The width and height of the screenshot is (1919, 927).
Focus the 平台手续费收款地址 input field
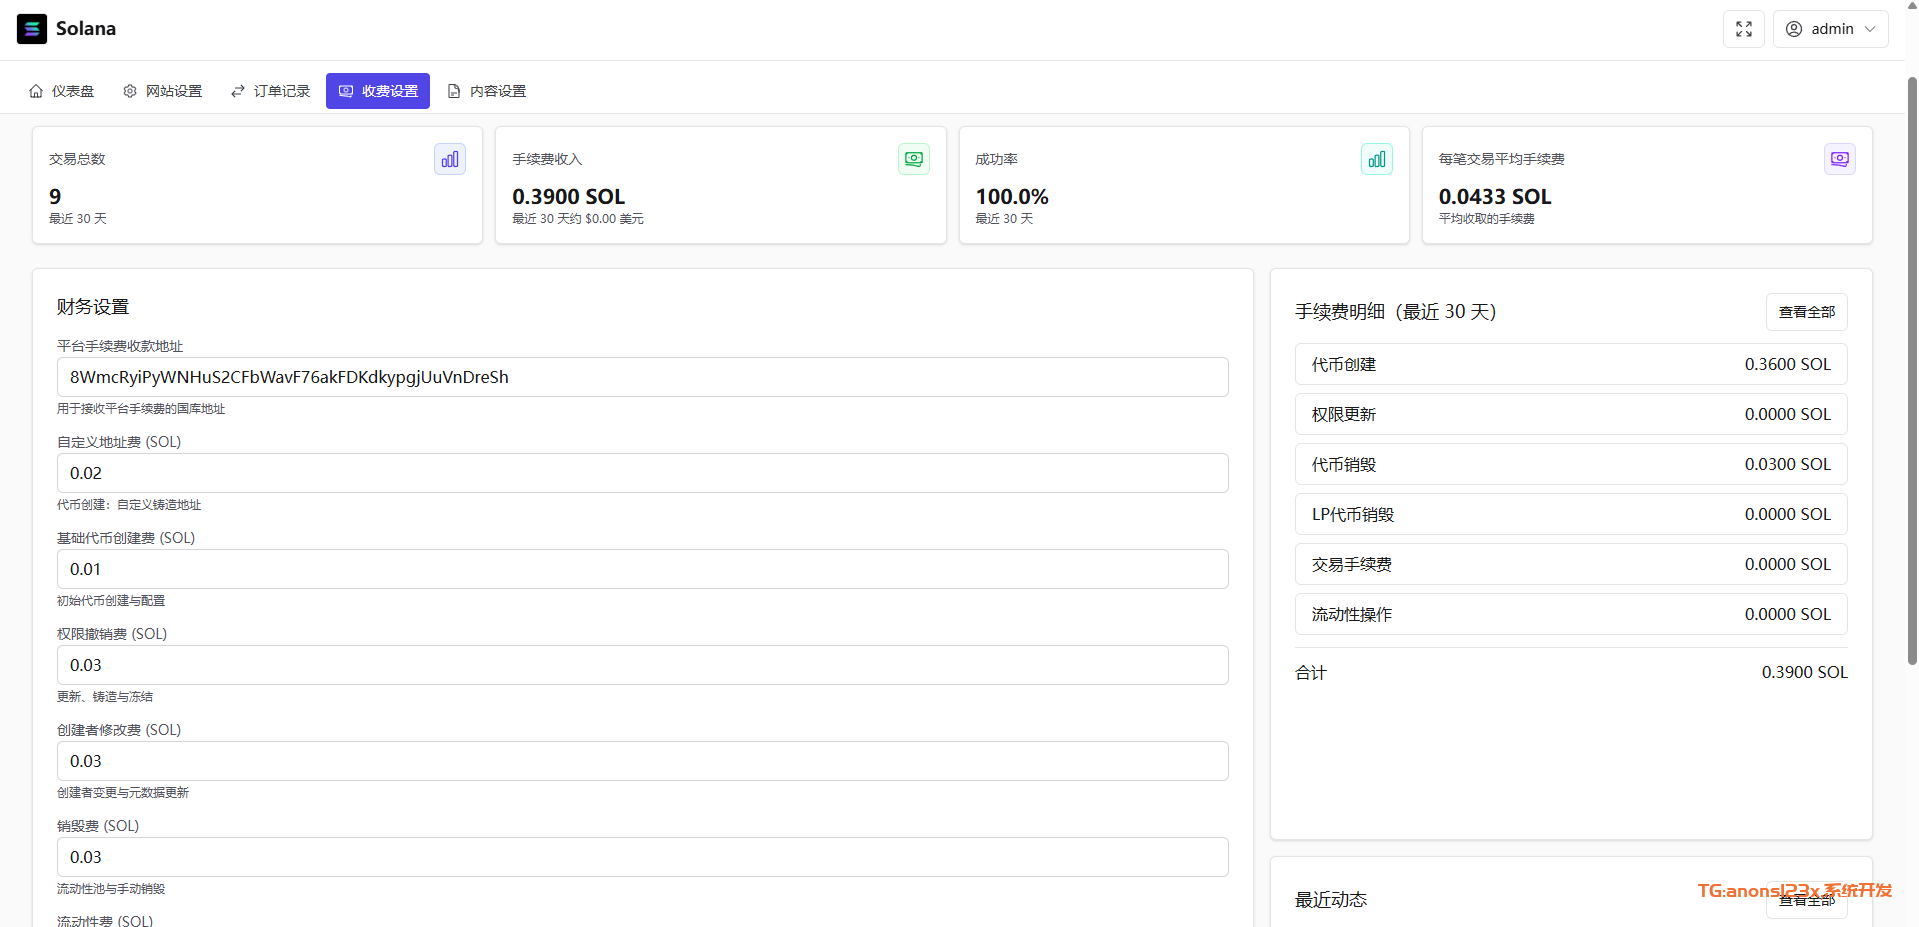[x=642, y=377]
